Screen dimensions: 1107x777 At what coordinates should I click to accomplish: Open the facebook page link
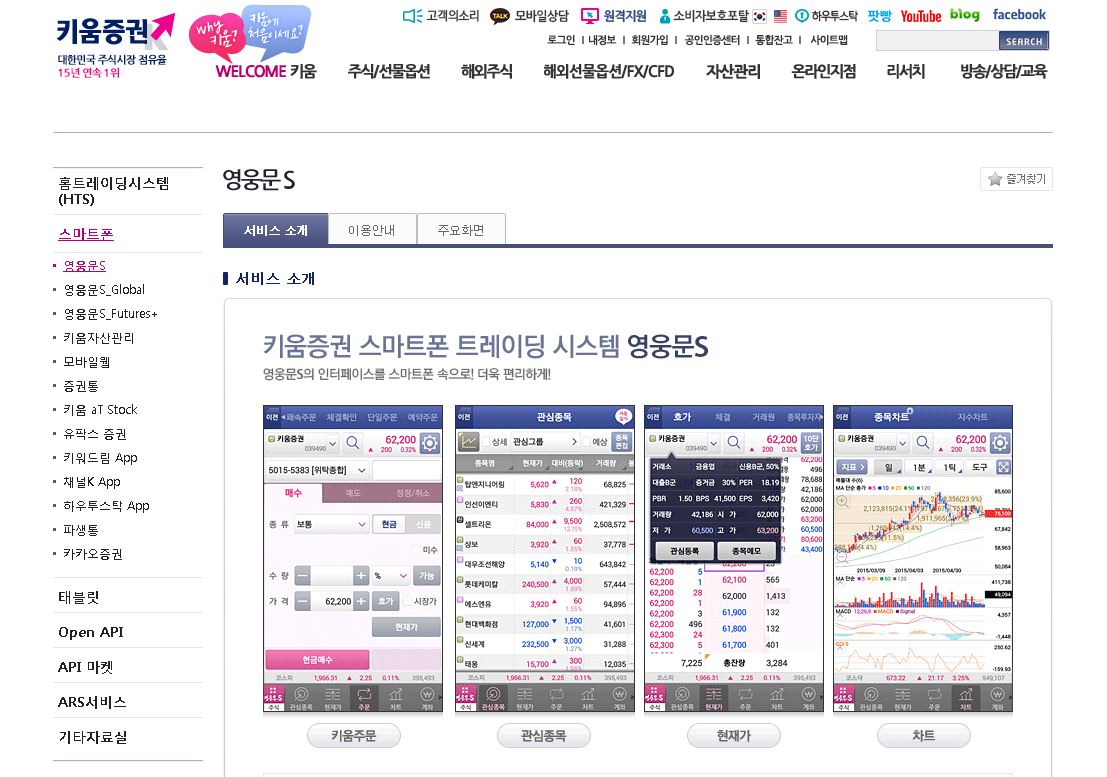[1019, 14]
